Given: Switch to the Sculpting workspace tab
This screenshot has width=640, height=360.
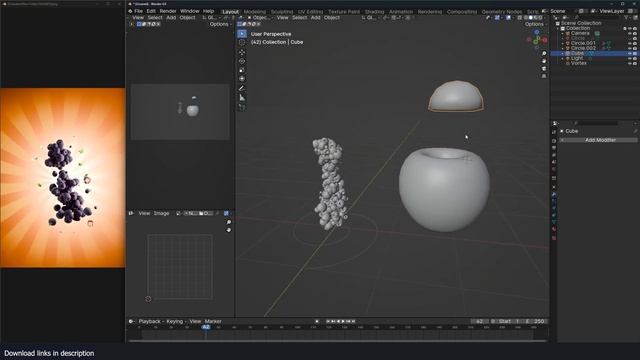Looking at the screenshot, I should coord(282,12).
